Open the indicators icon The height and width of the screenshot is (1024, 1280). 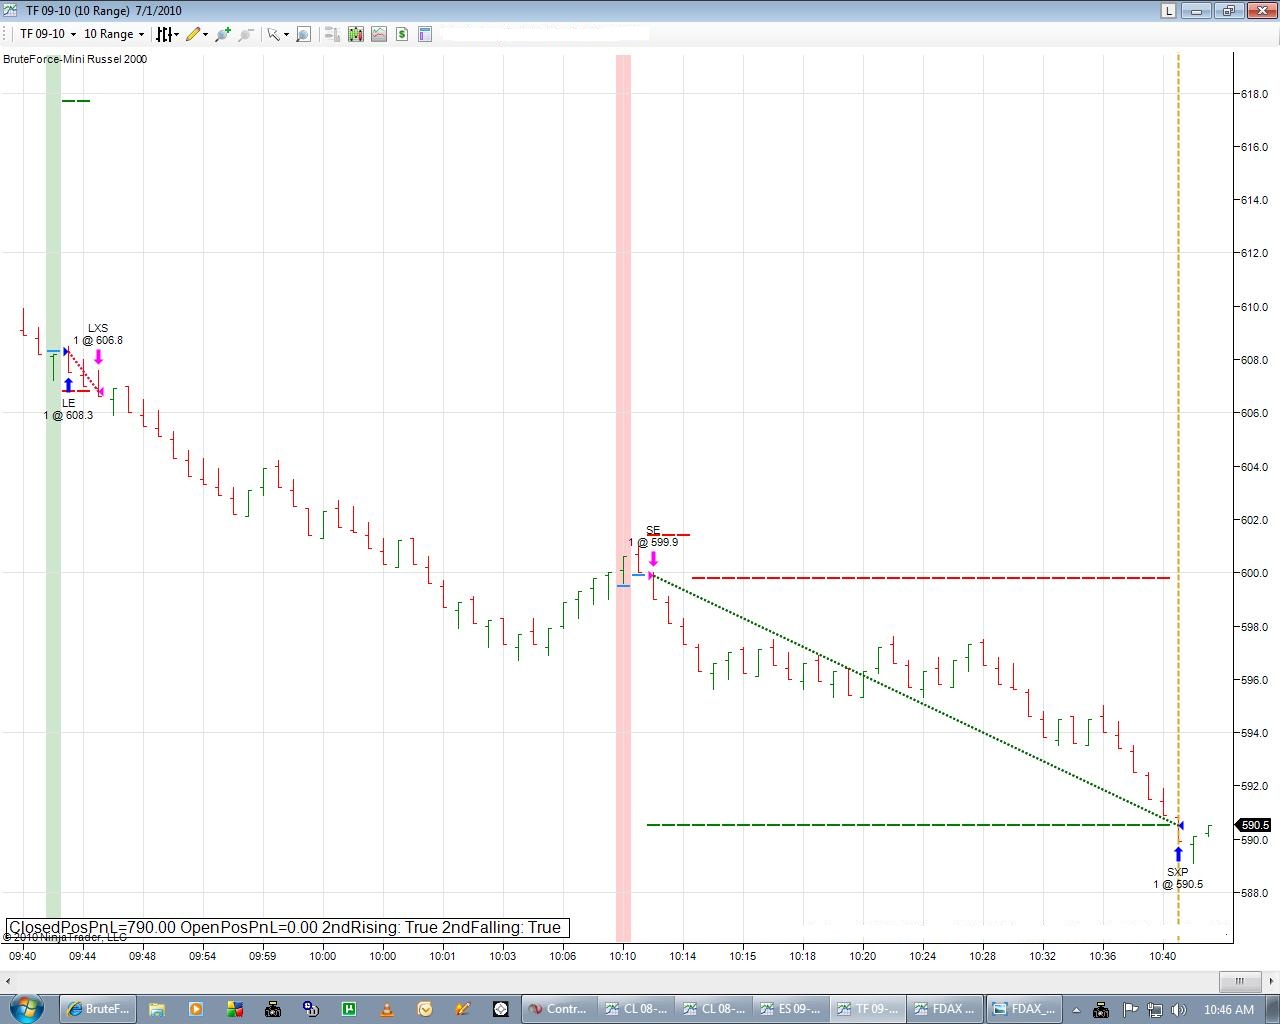pyautogui.click(x=379, y=34)
